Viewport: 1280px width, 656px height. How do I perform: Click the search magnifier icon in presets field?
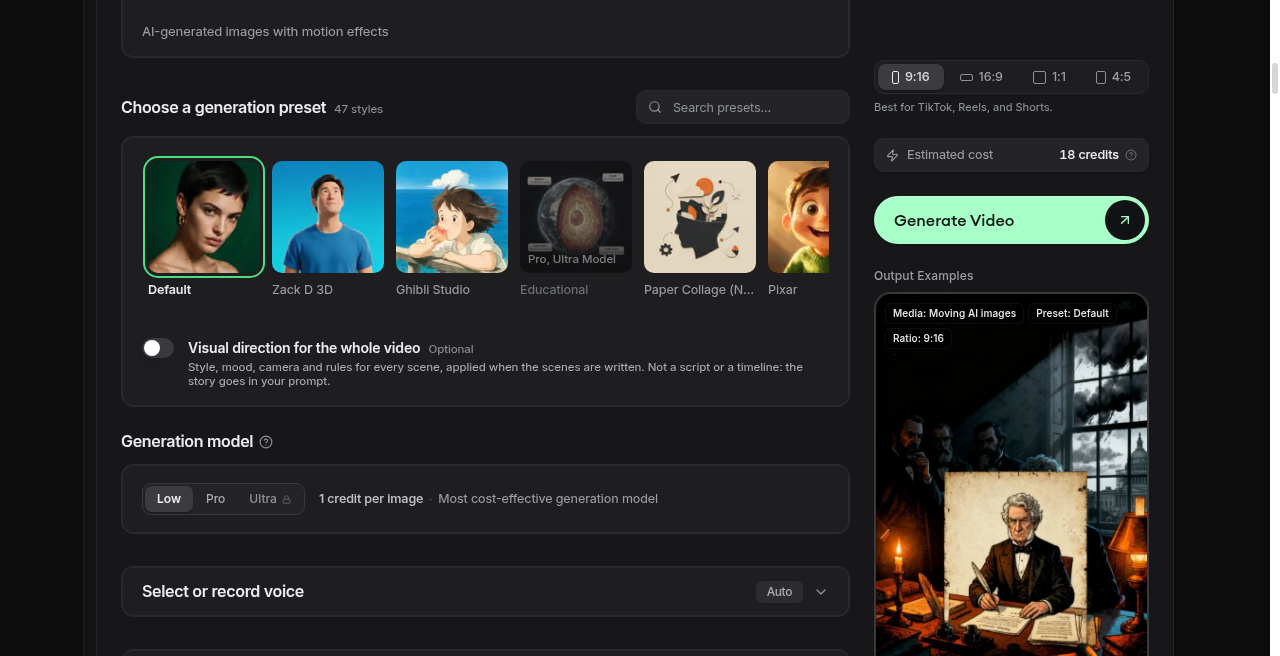tap(655, 107)
